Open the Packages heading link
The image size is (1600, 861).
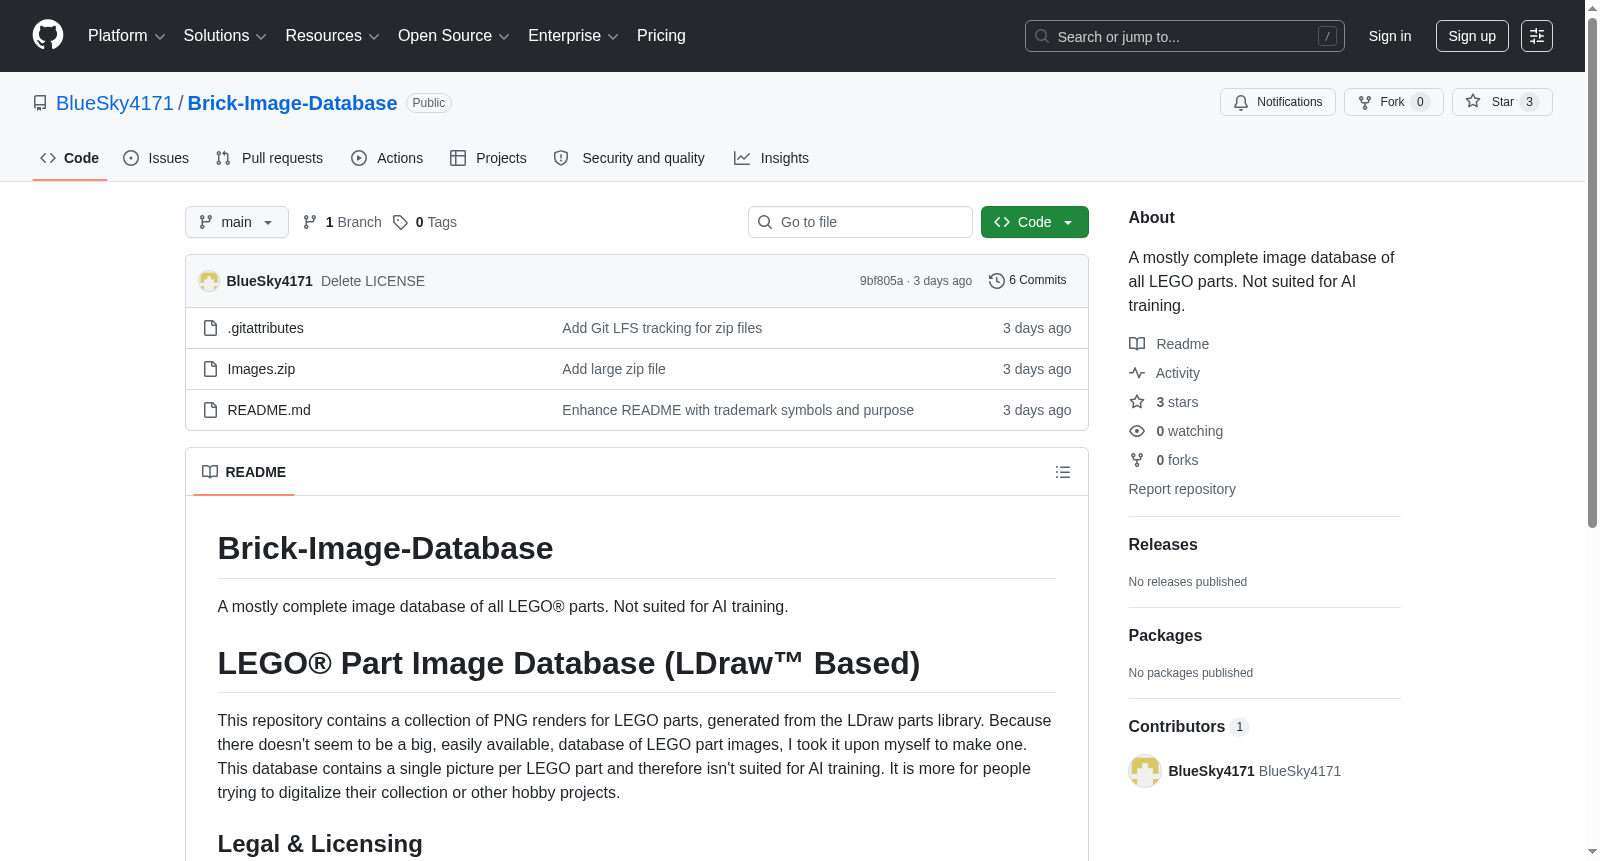(x=1165, y=636)
